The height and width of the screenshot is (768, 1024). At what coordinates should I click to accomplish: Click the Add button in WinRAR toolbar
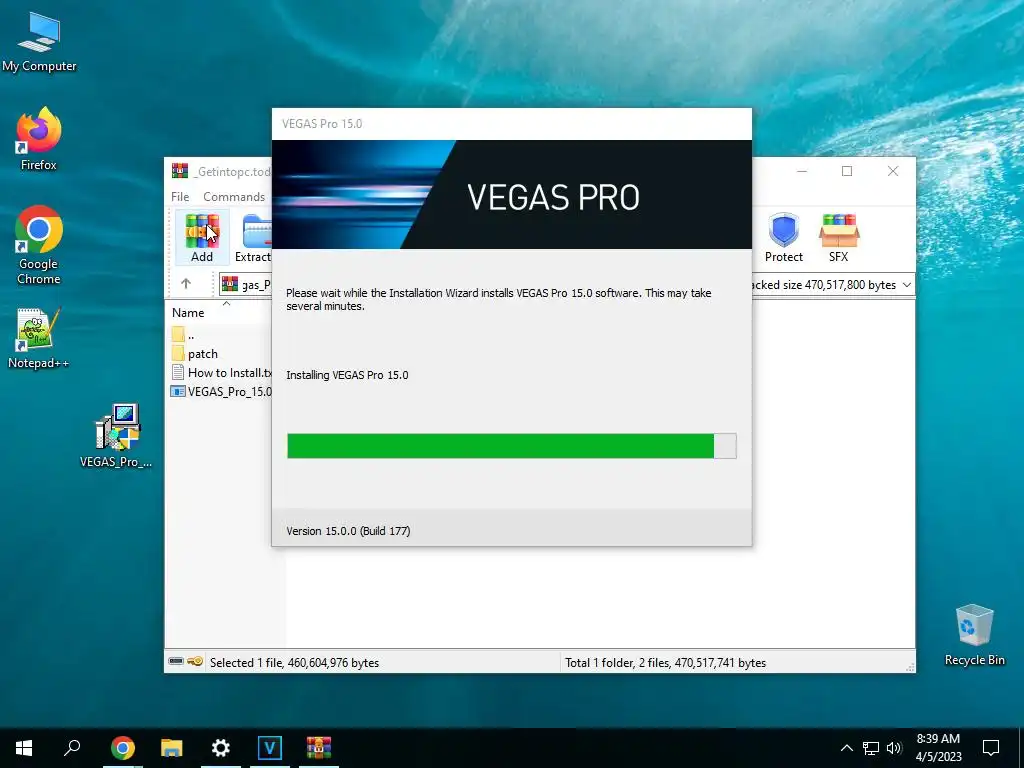click(202, 238)
